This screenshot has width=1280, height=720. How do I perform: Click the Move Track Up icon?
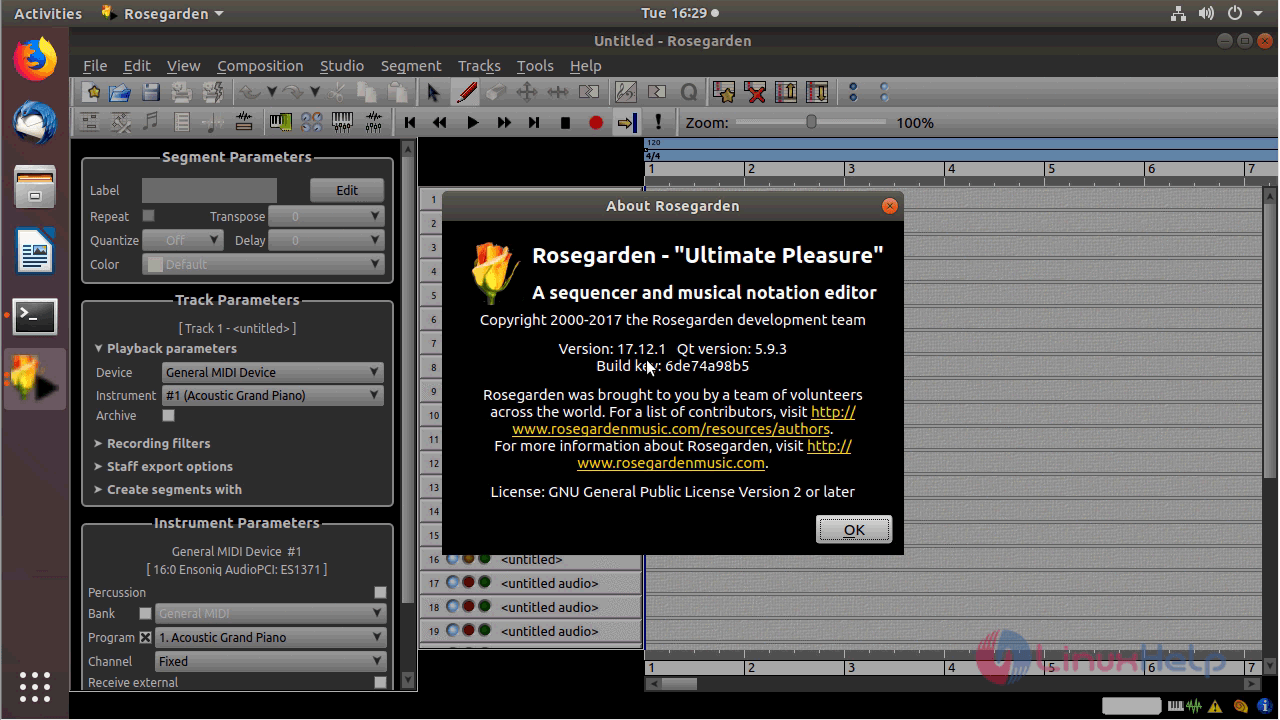[786, 92]
